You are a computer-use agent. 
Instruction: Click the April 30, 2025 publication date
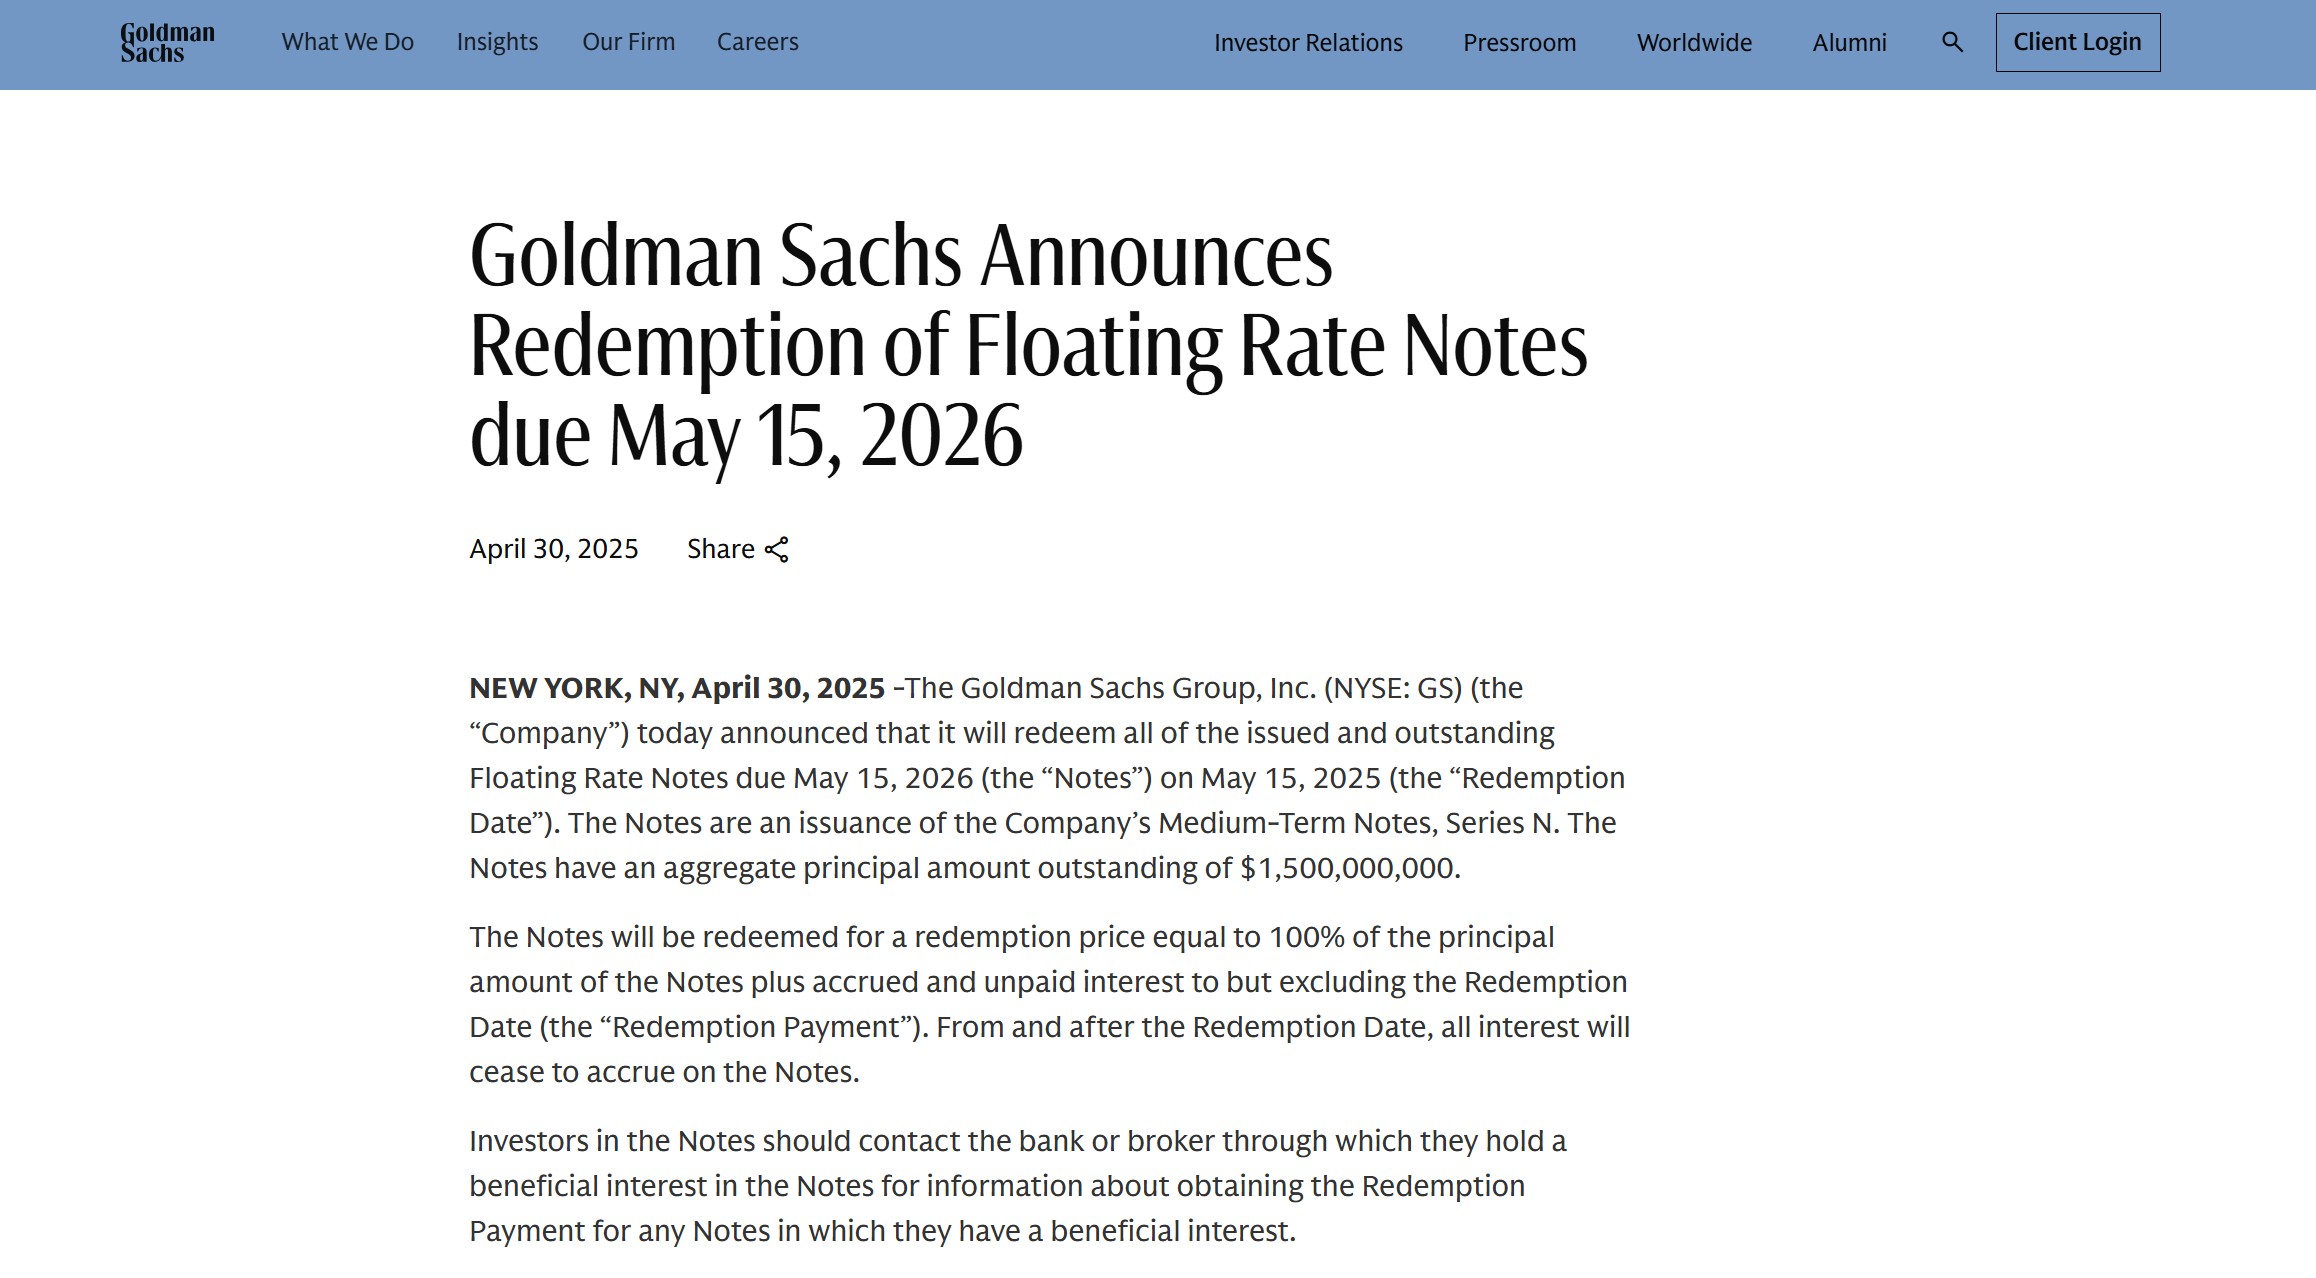coord(553,549)
